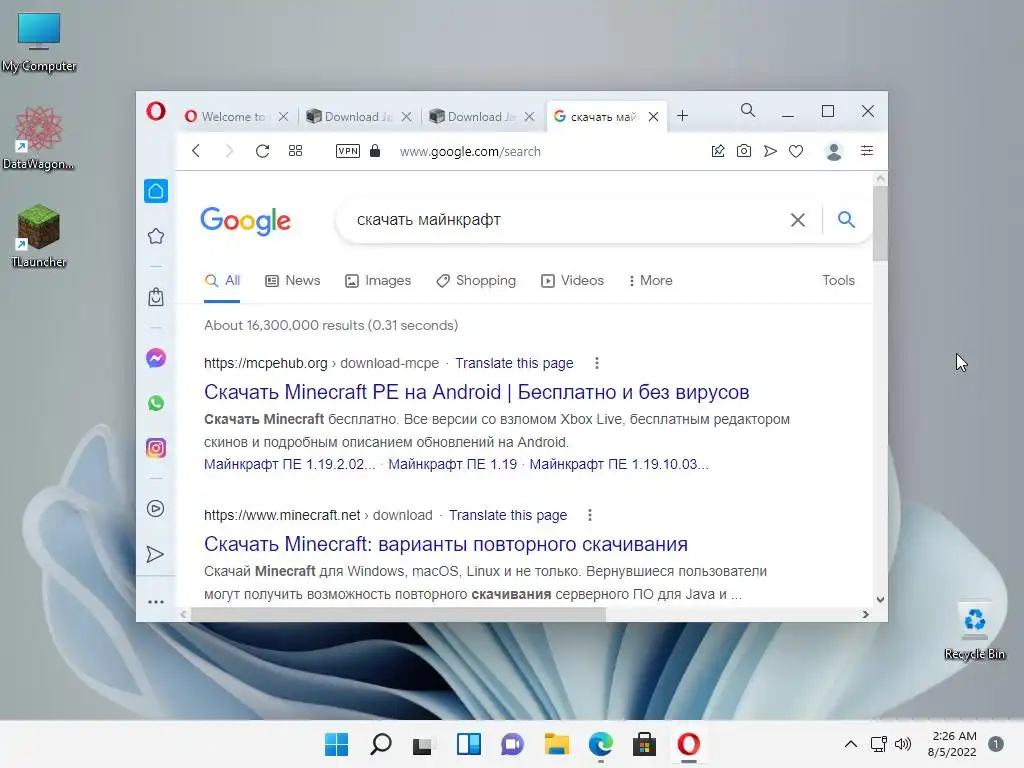Screen dimensions: 1024x768
Task: Show hidden system tray icons
Action: click(x=850, y=744)
